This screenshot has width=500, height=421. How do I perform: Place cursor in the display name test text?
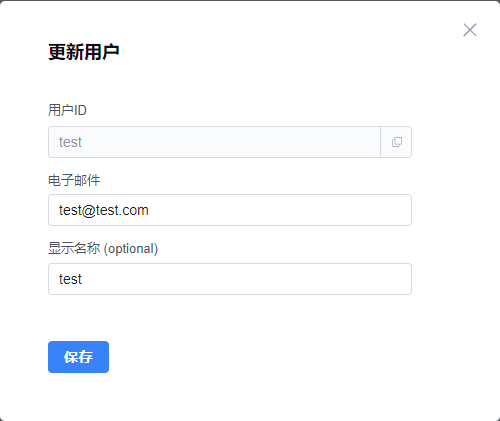[x=70, y=279]
